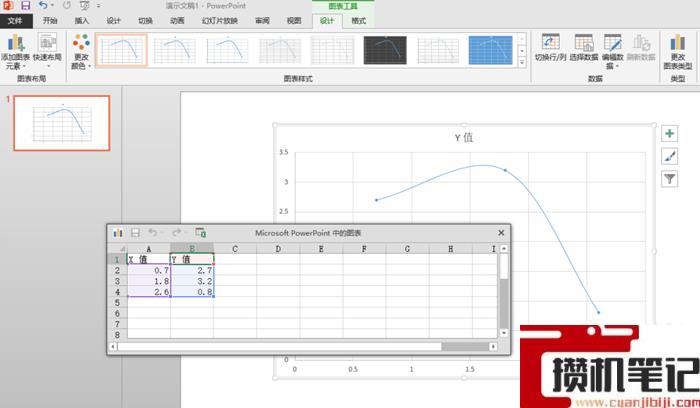Expand the chart styles gallery

[522, 62]
